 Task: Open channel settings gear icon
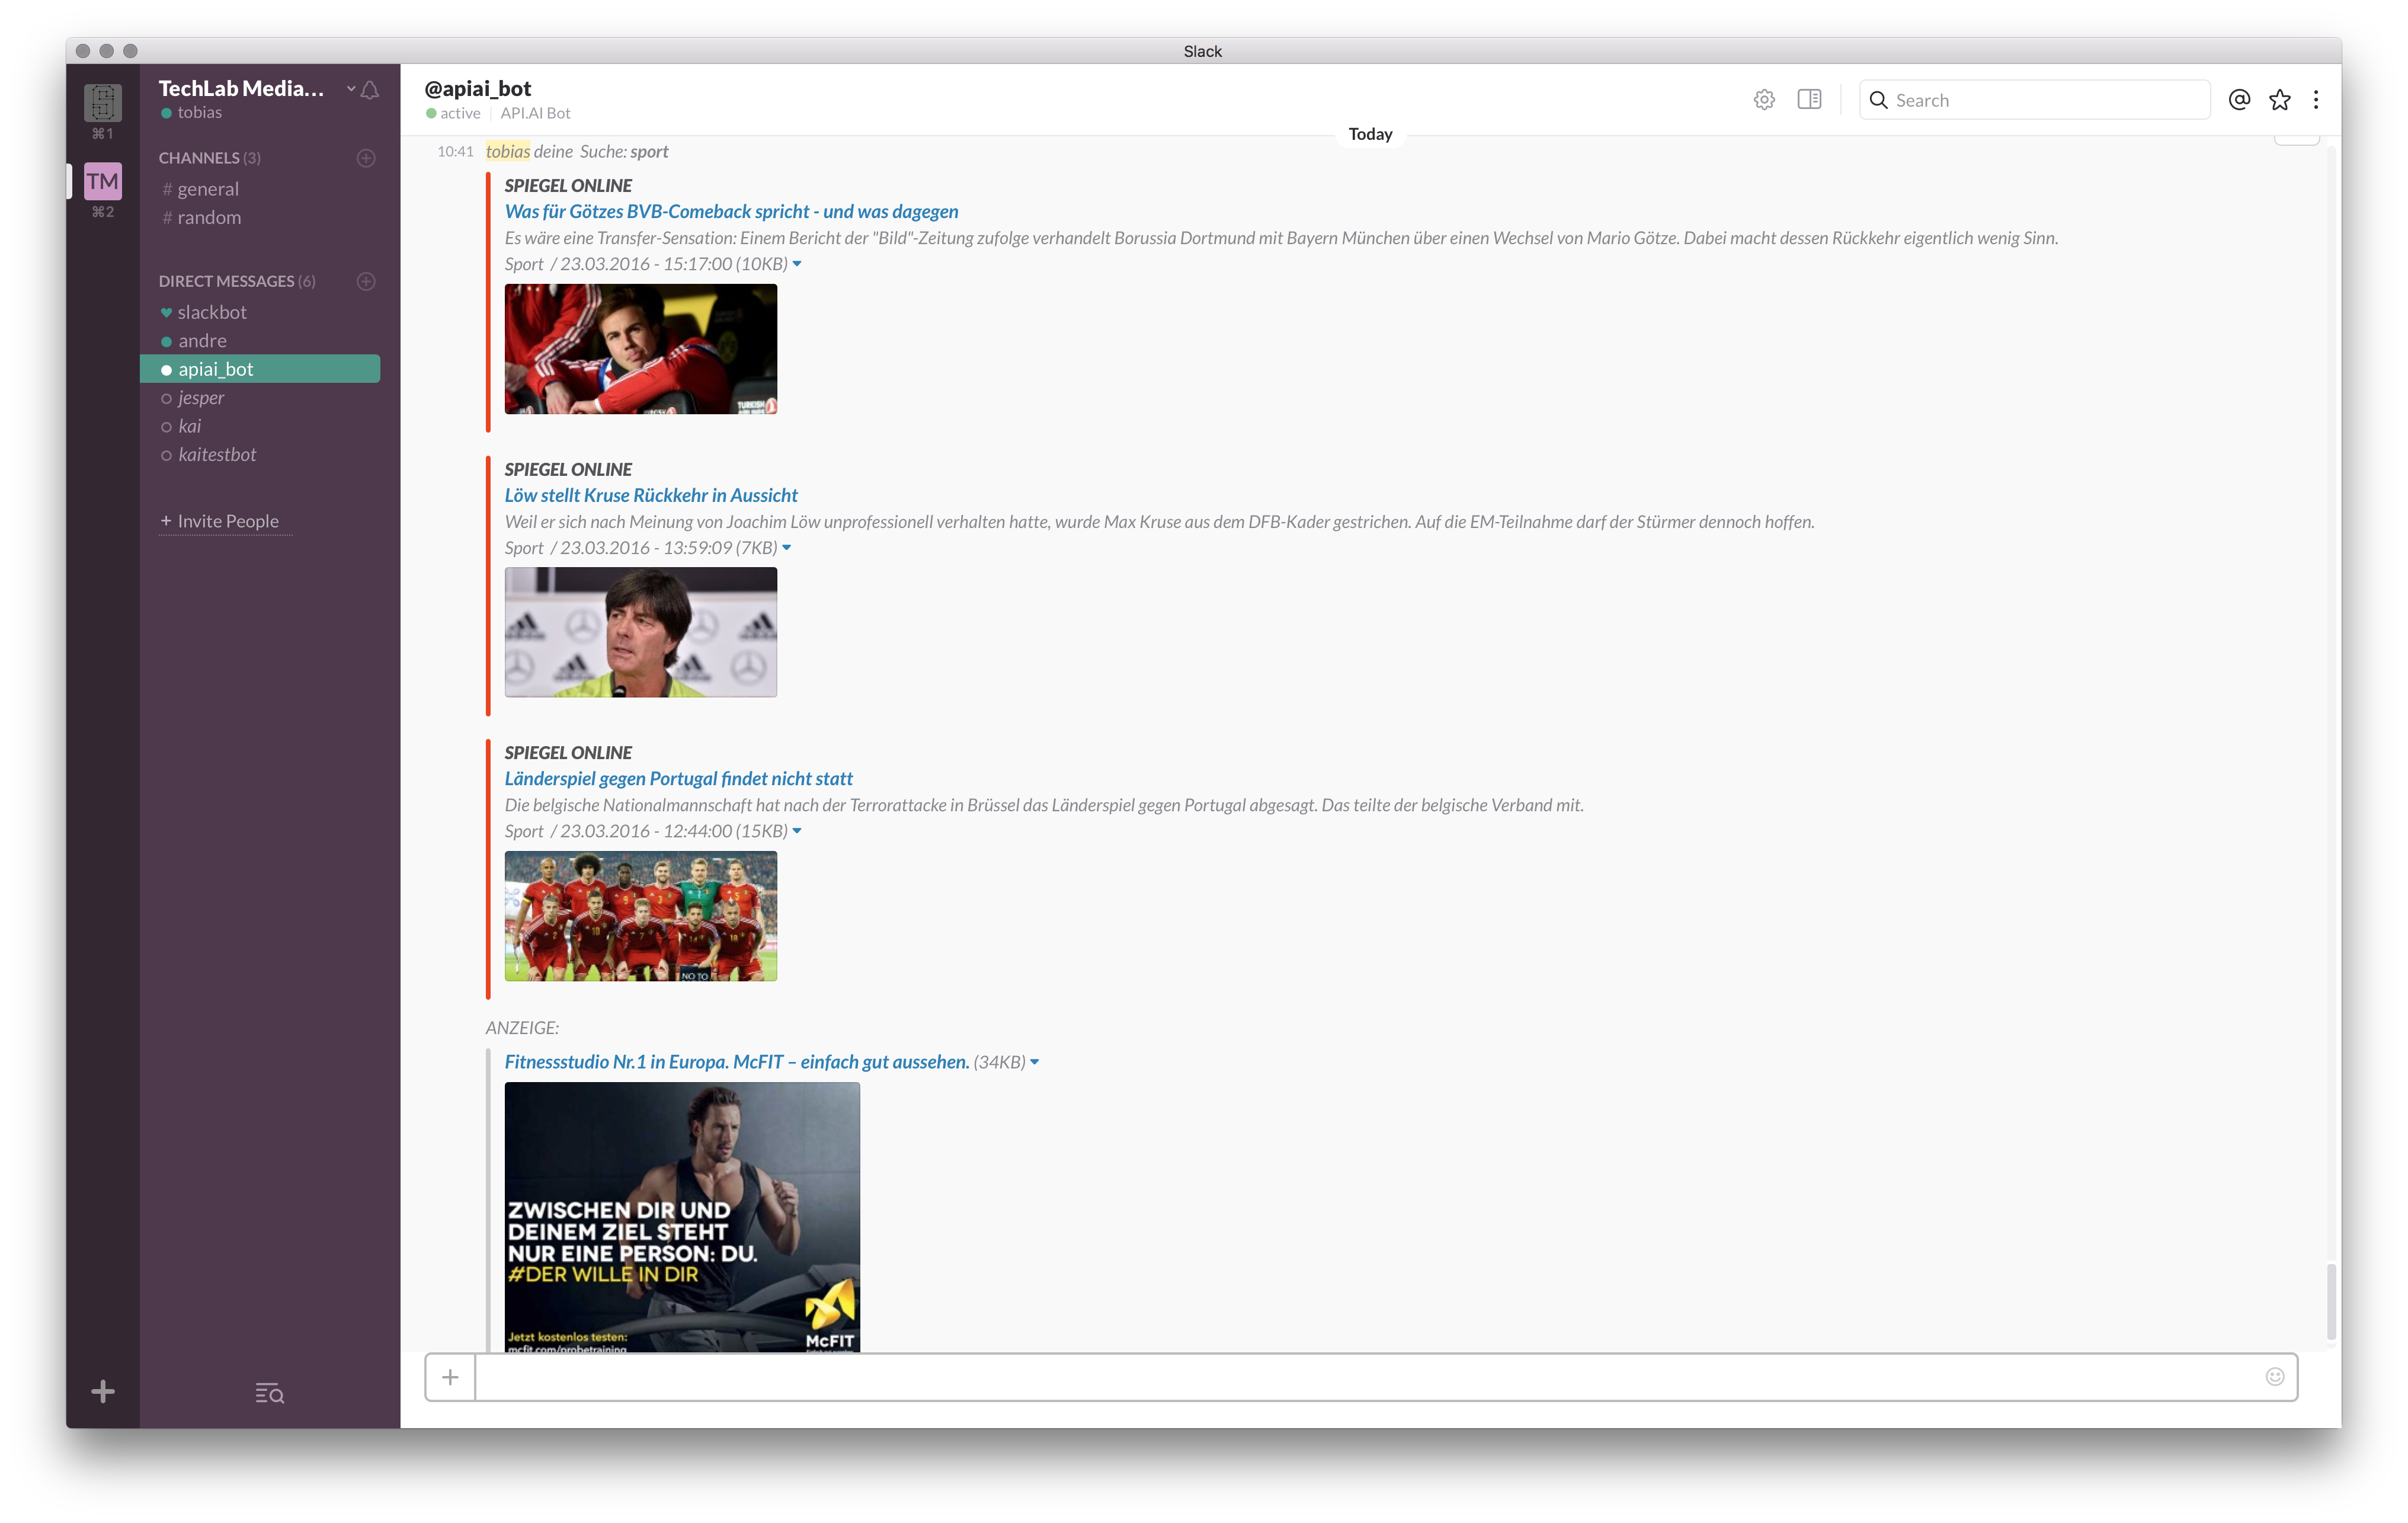(1764, 100)
